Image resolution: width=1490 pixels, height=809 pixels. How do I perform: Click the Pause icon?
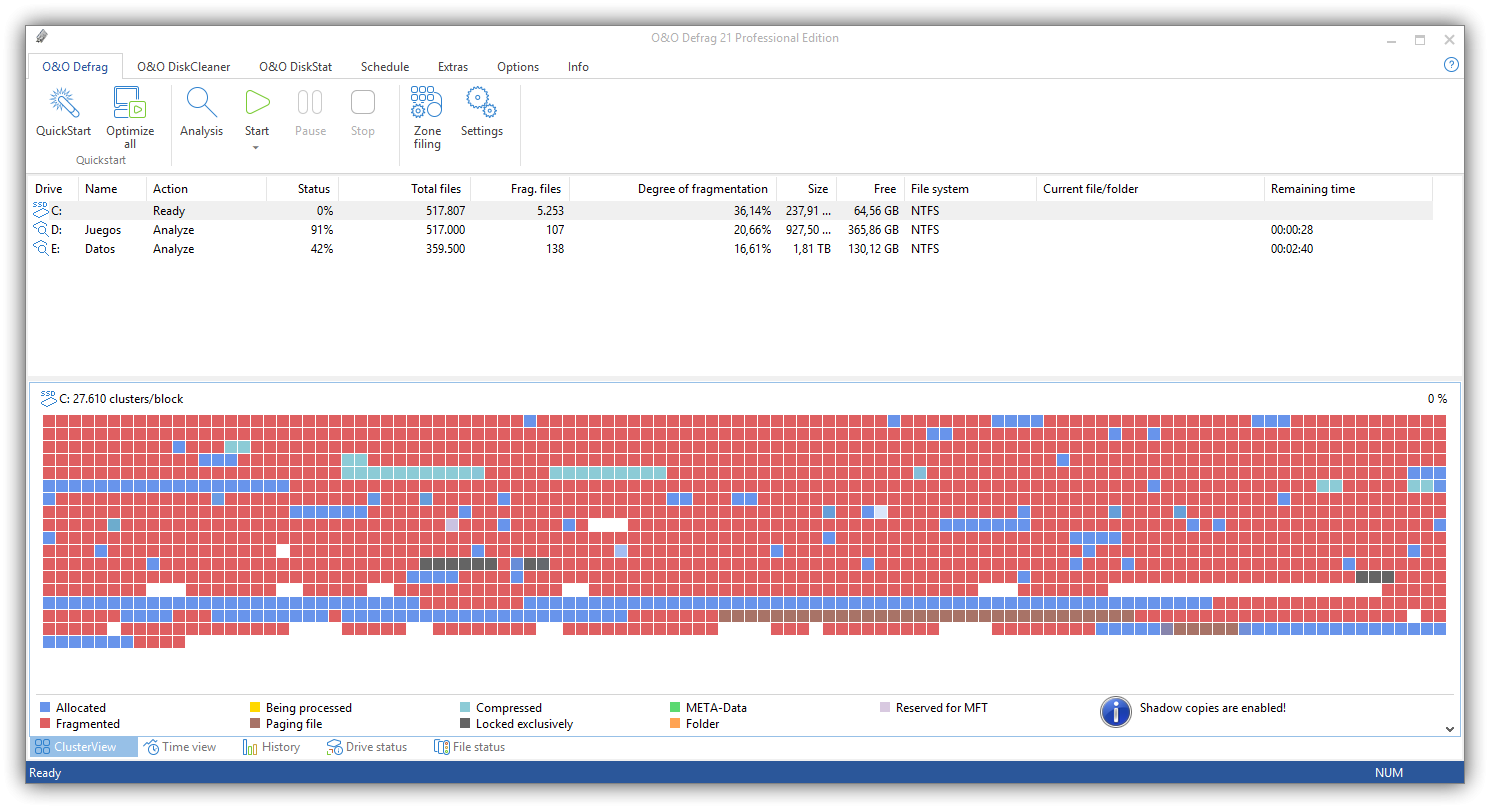[310, 103]
